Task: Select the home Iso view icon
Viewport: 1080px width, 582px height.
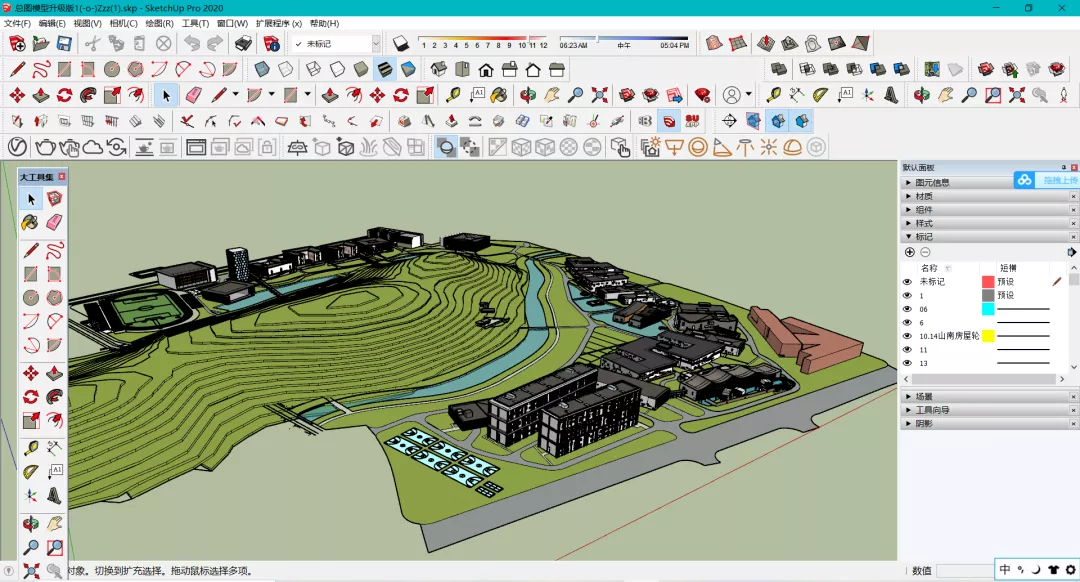Action: (439, 69)
